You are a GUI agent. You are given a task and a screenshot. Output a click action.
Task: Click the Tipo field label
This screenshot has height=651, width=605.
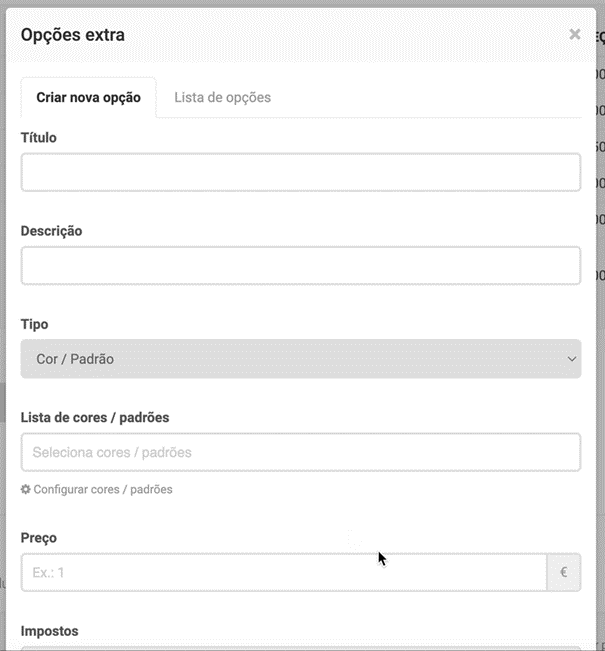[34, 324]
